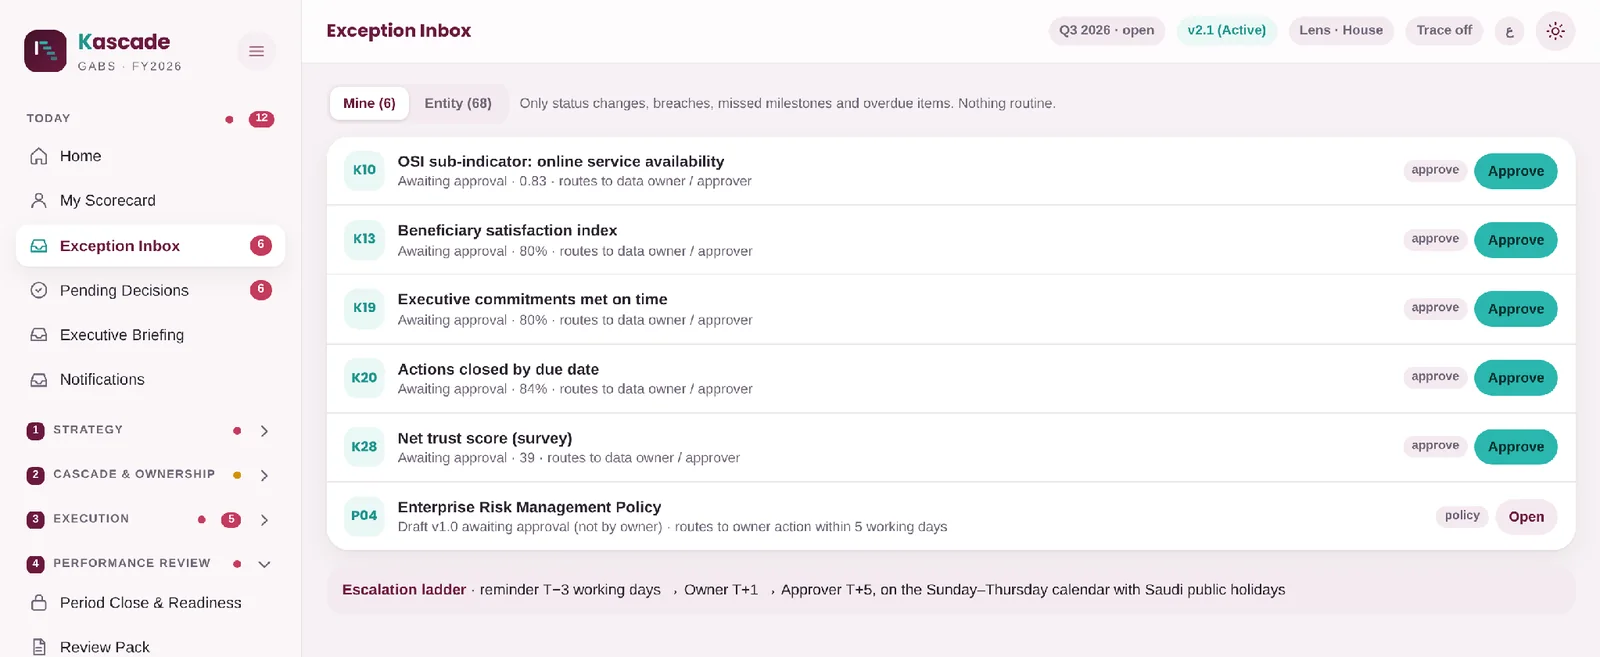The width and height of the screenshot is (1600, 657).
Task: Open Notifications page
Action: pyautogui.click(x=150, y=380)
